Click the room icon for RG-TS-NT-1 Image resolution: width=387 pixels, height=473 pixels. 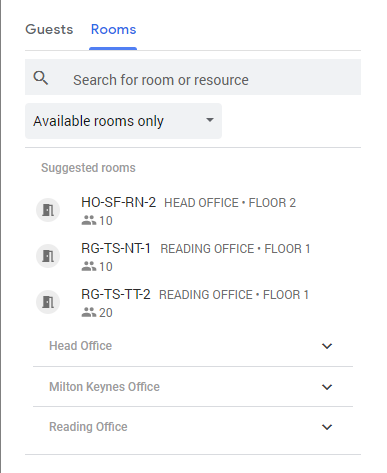pos(48,256)
